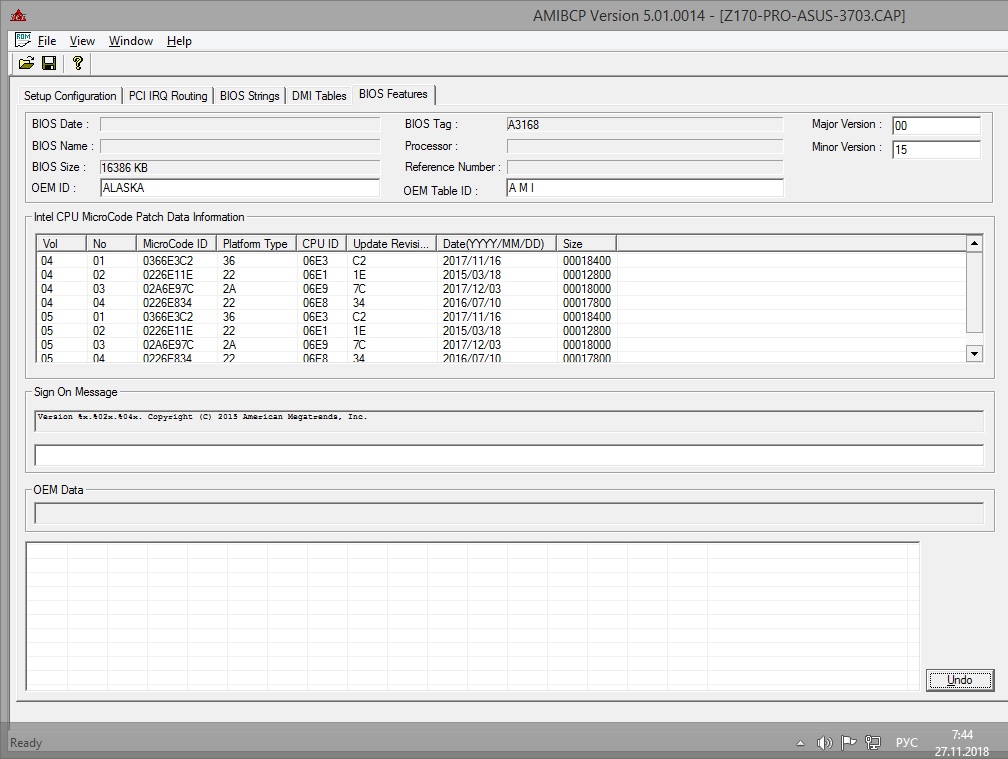Click the Major Version input field
The height and width of the screenshot is (759, 1008).
click(x=937, y=125)
